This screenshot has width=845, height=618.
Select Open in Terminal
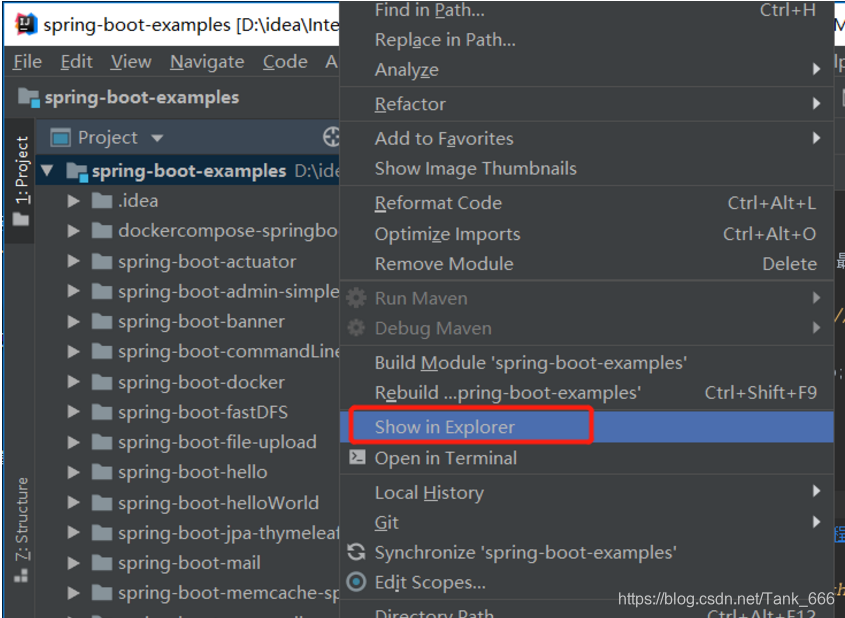587,458
